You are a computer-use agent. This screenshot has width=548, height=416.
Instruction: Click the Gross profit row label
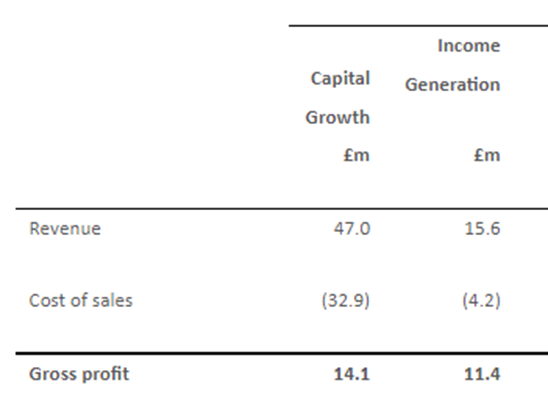[79, 374]
